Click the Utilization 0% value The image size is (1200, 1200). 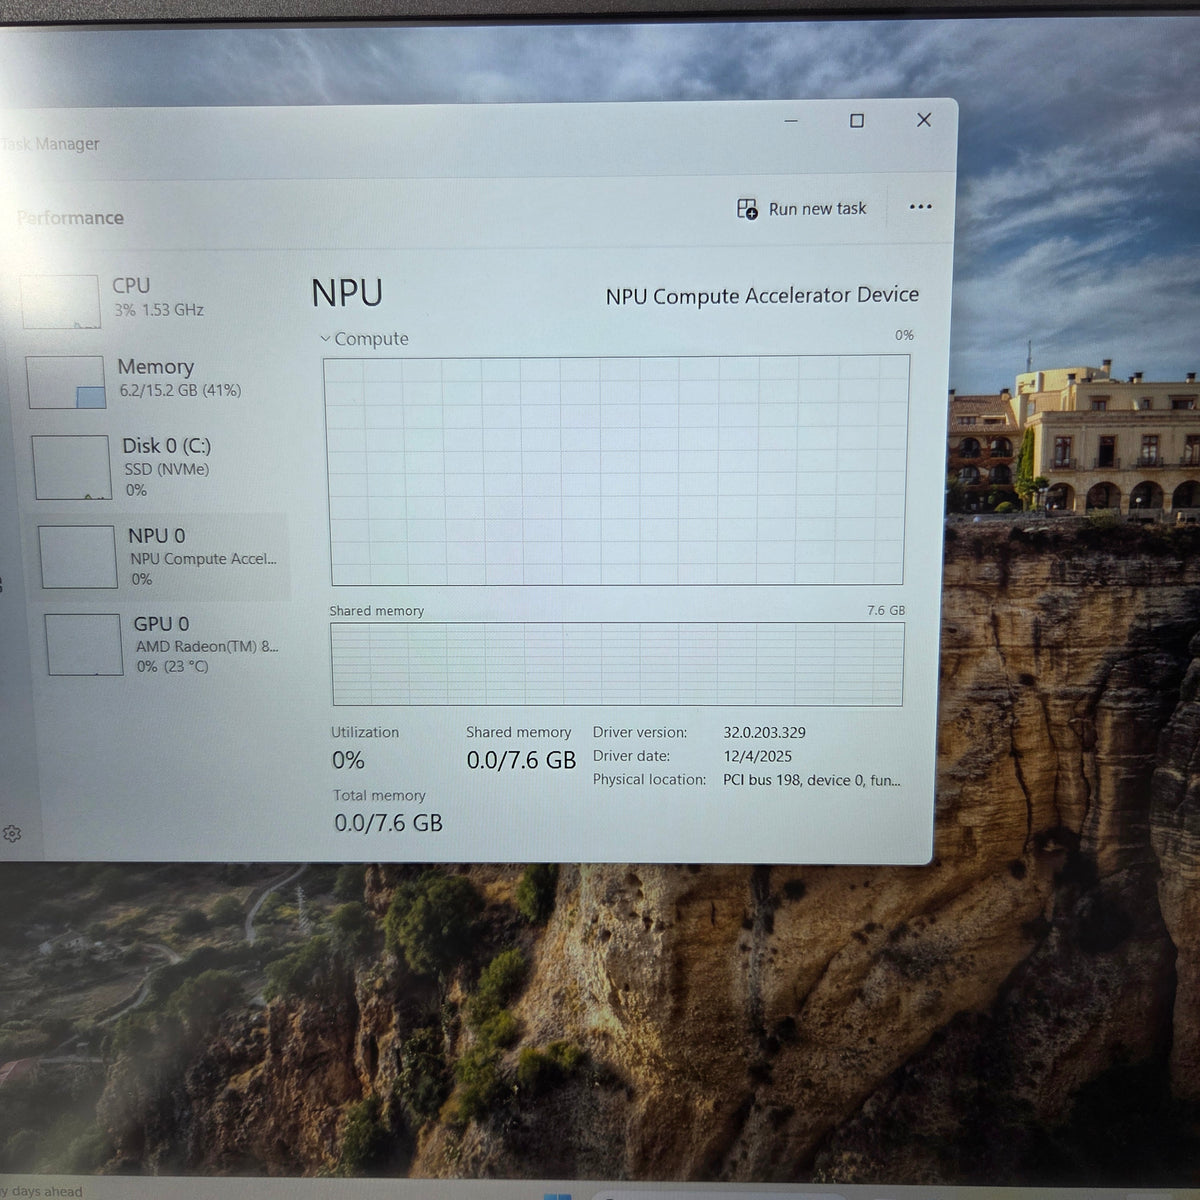pyautogui.click(x=348, y=760)
